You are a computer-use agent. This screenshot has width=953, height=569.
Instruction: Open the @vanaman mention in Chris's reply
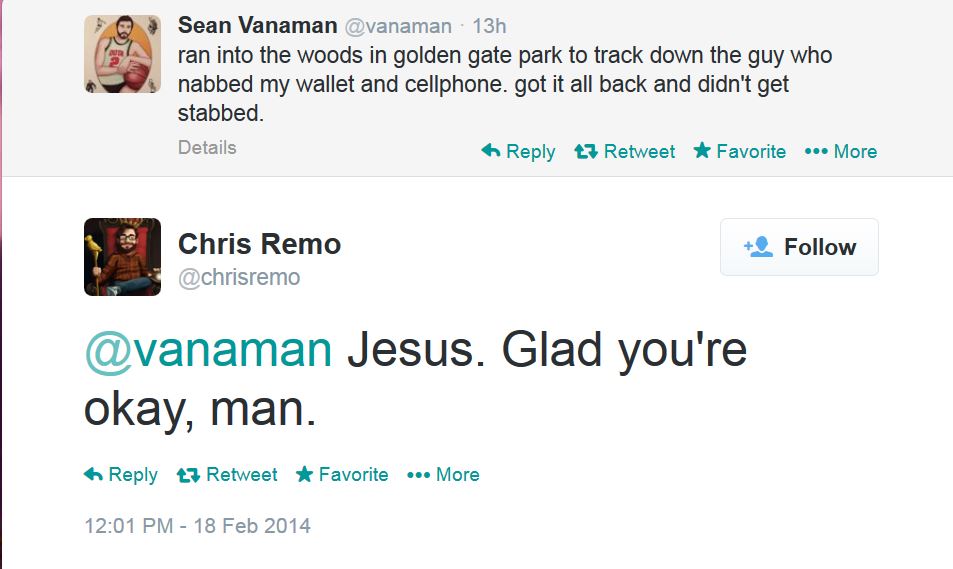coord(208,350)
